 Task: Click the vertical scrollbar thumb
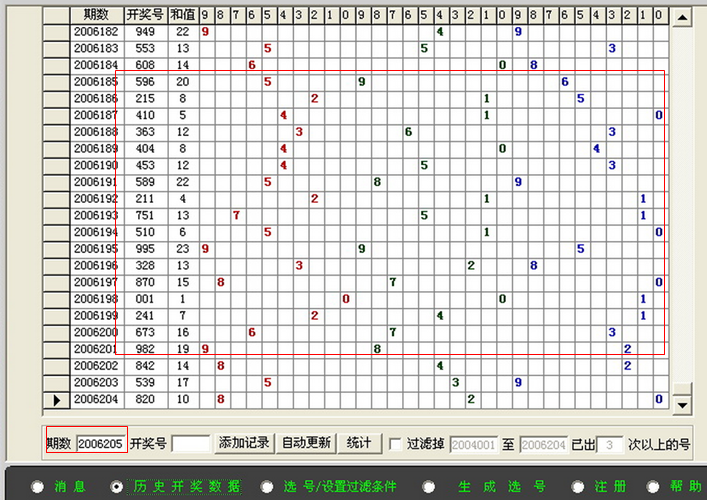click(682, 389)
